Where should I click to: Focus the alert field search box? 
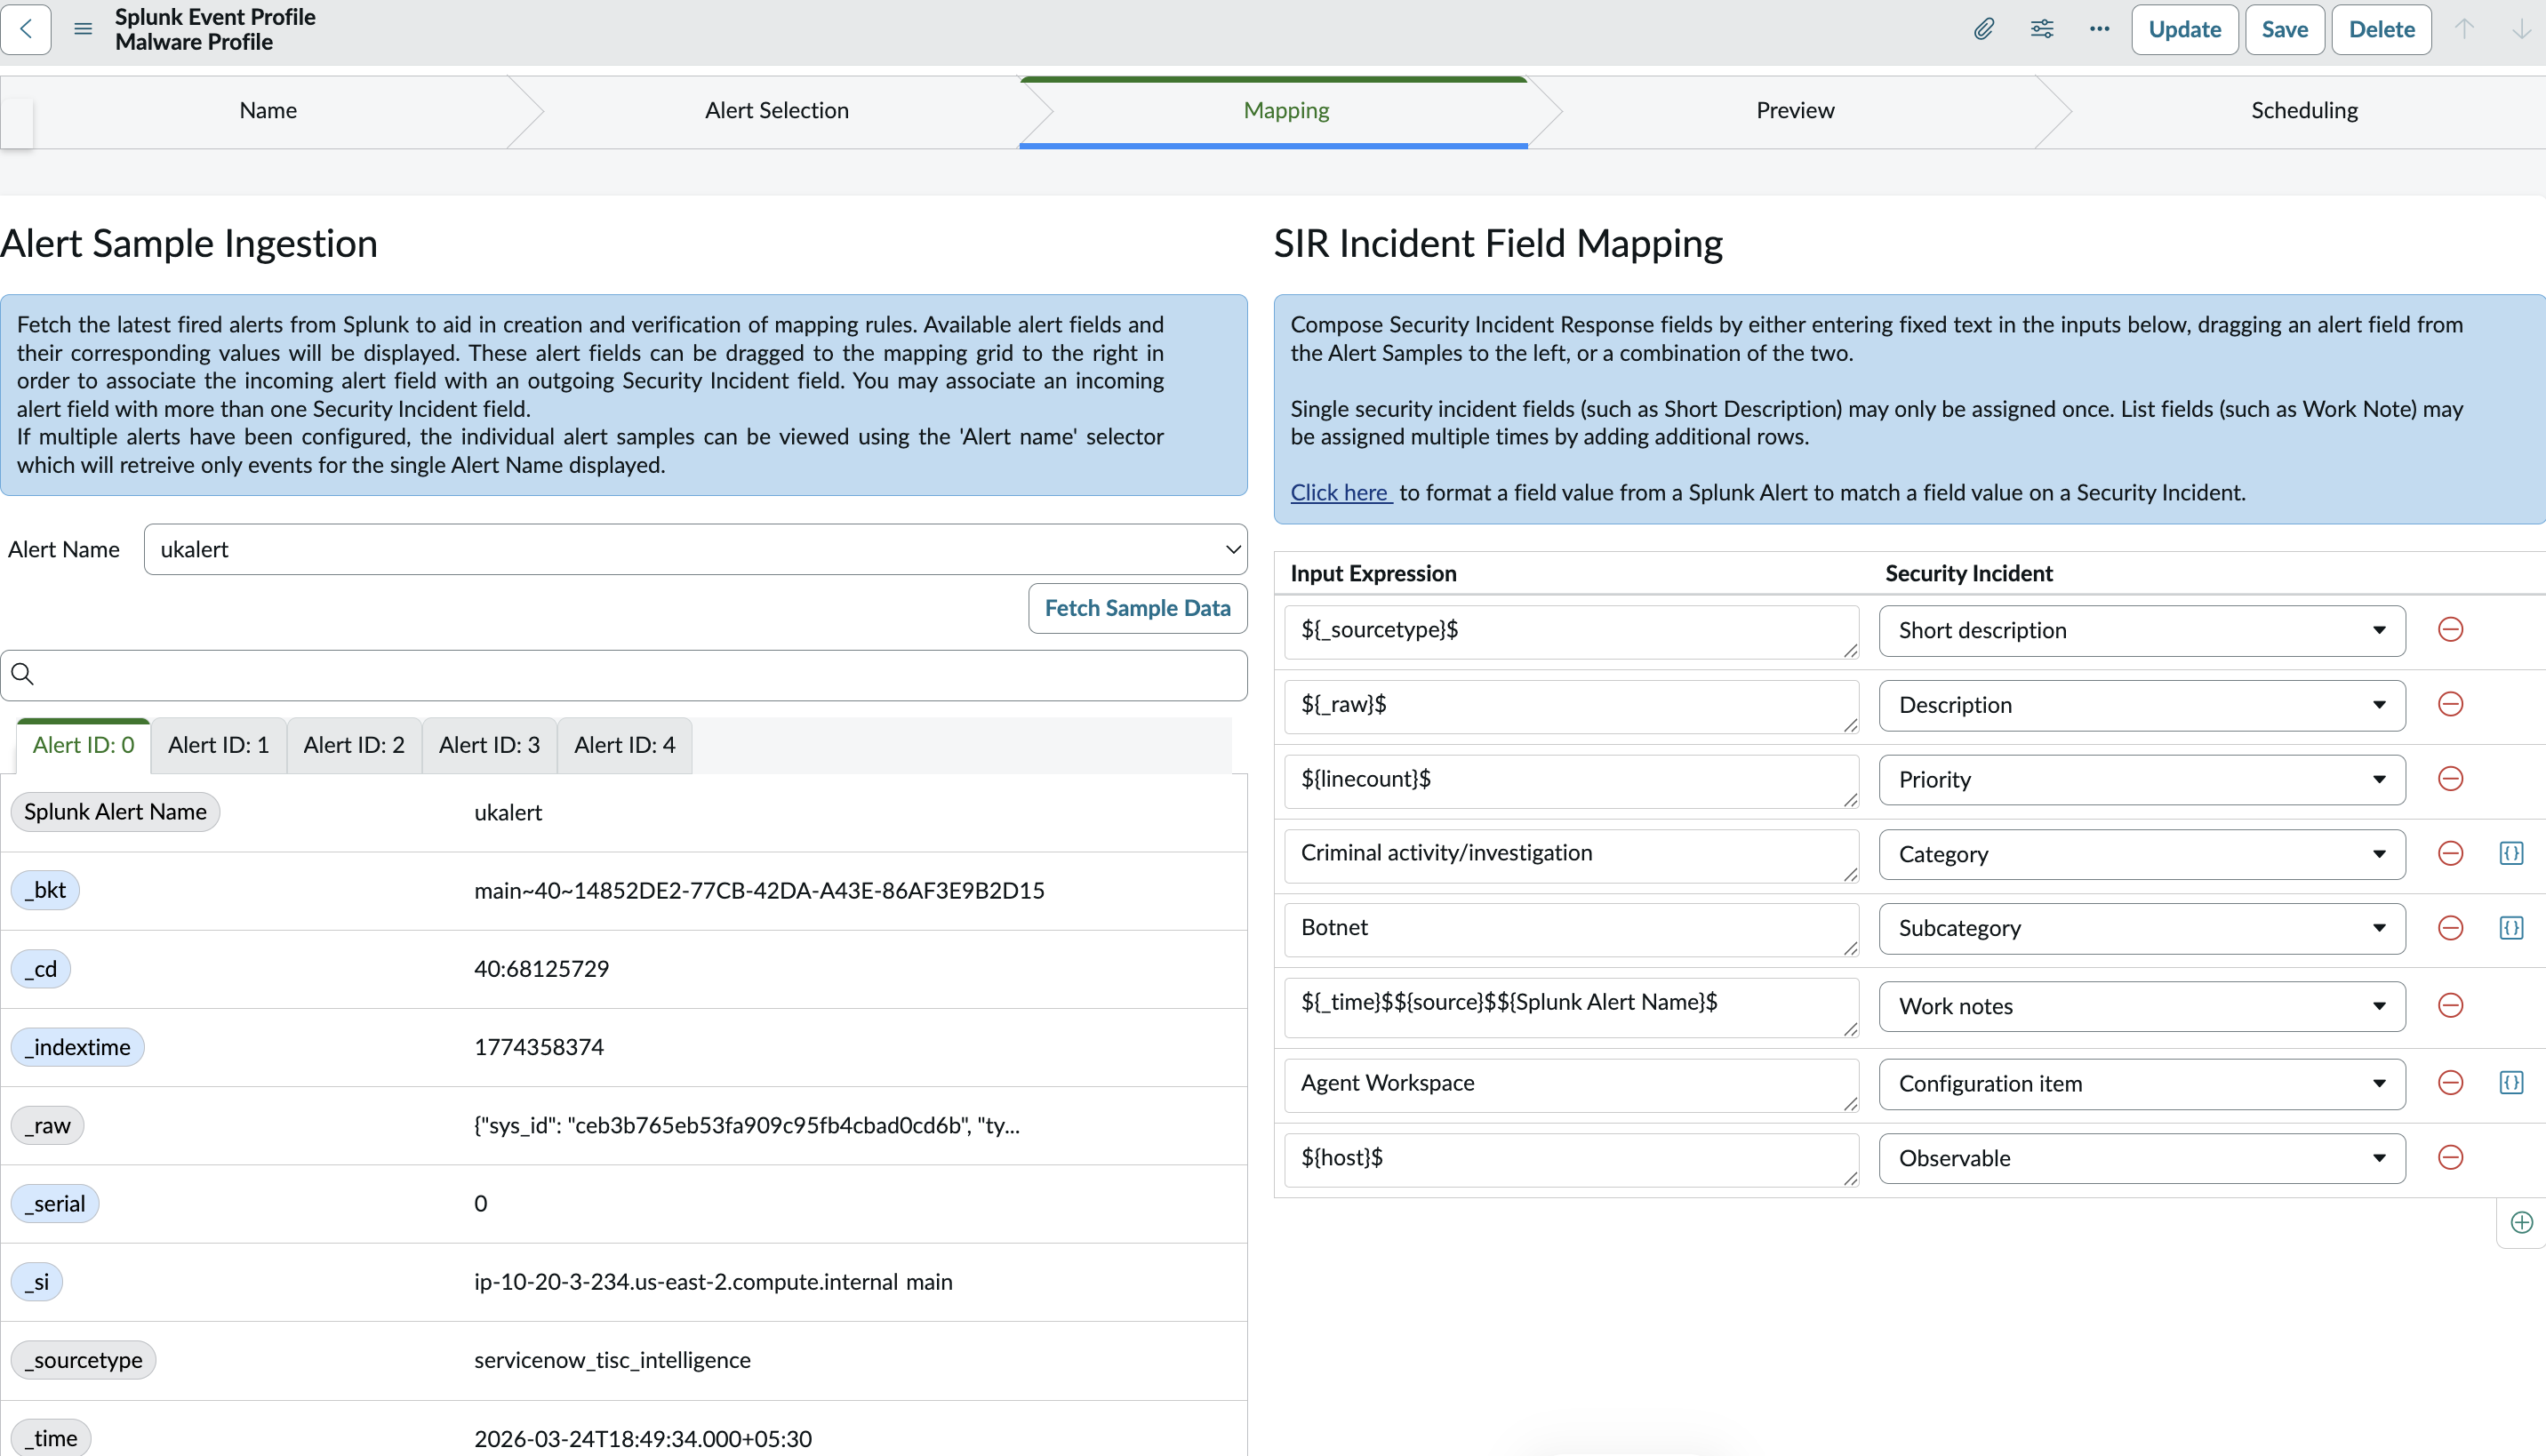pyautogui.click(x=624, y=675)
